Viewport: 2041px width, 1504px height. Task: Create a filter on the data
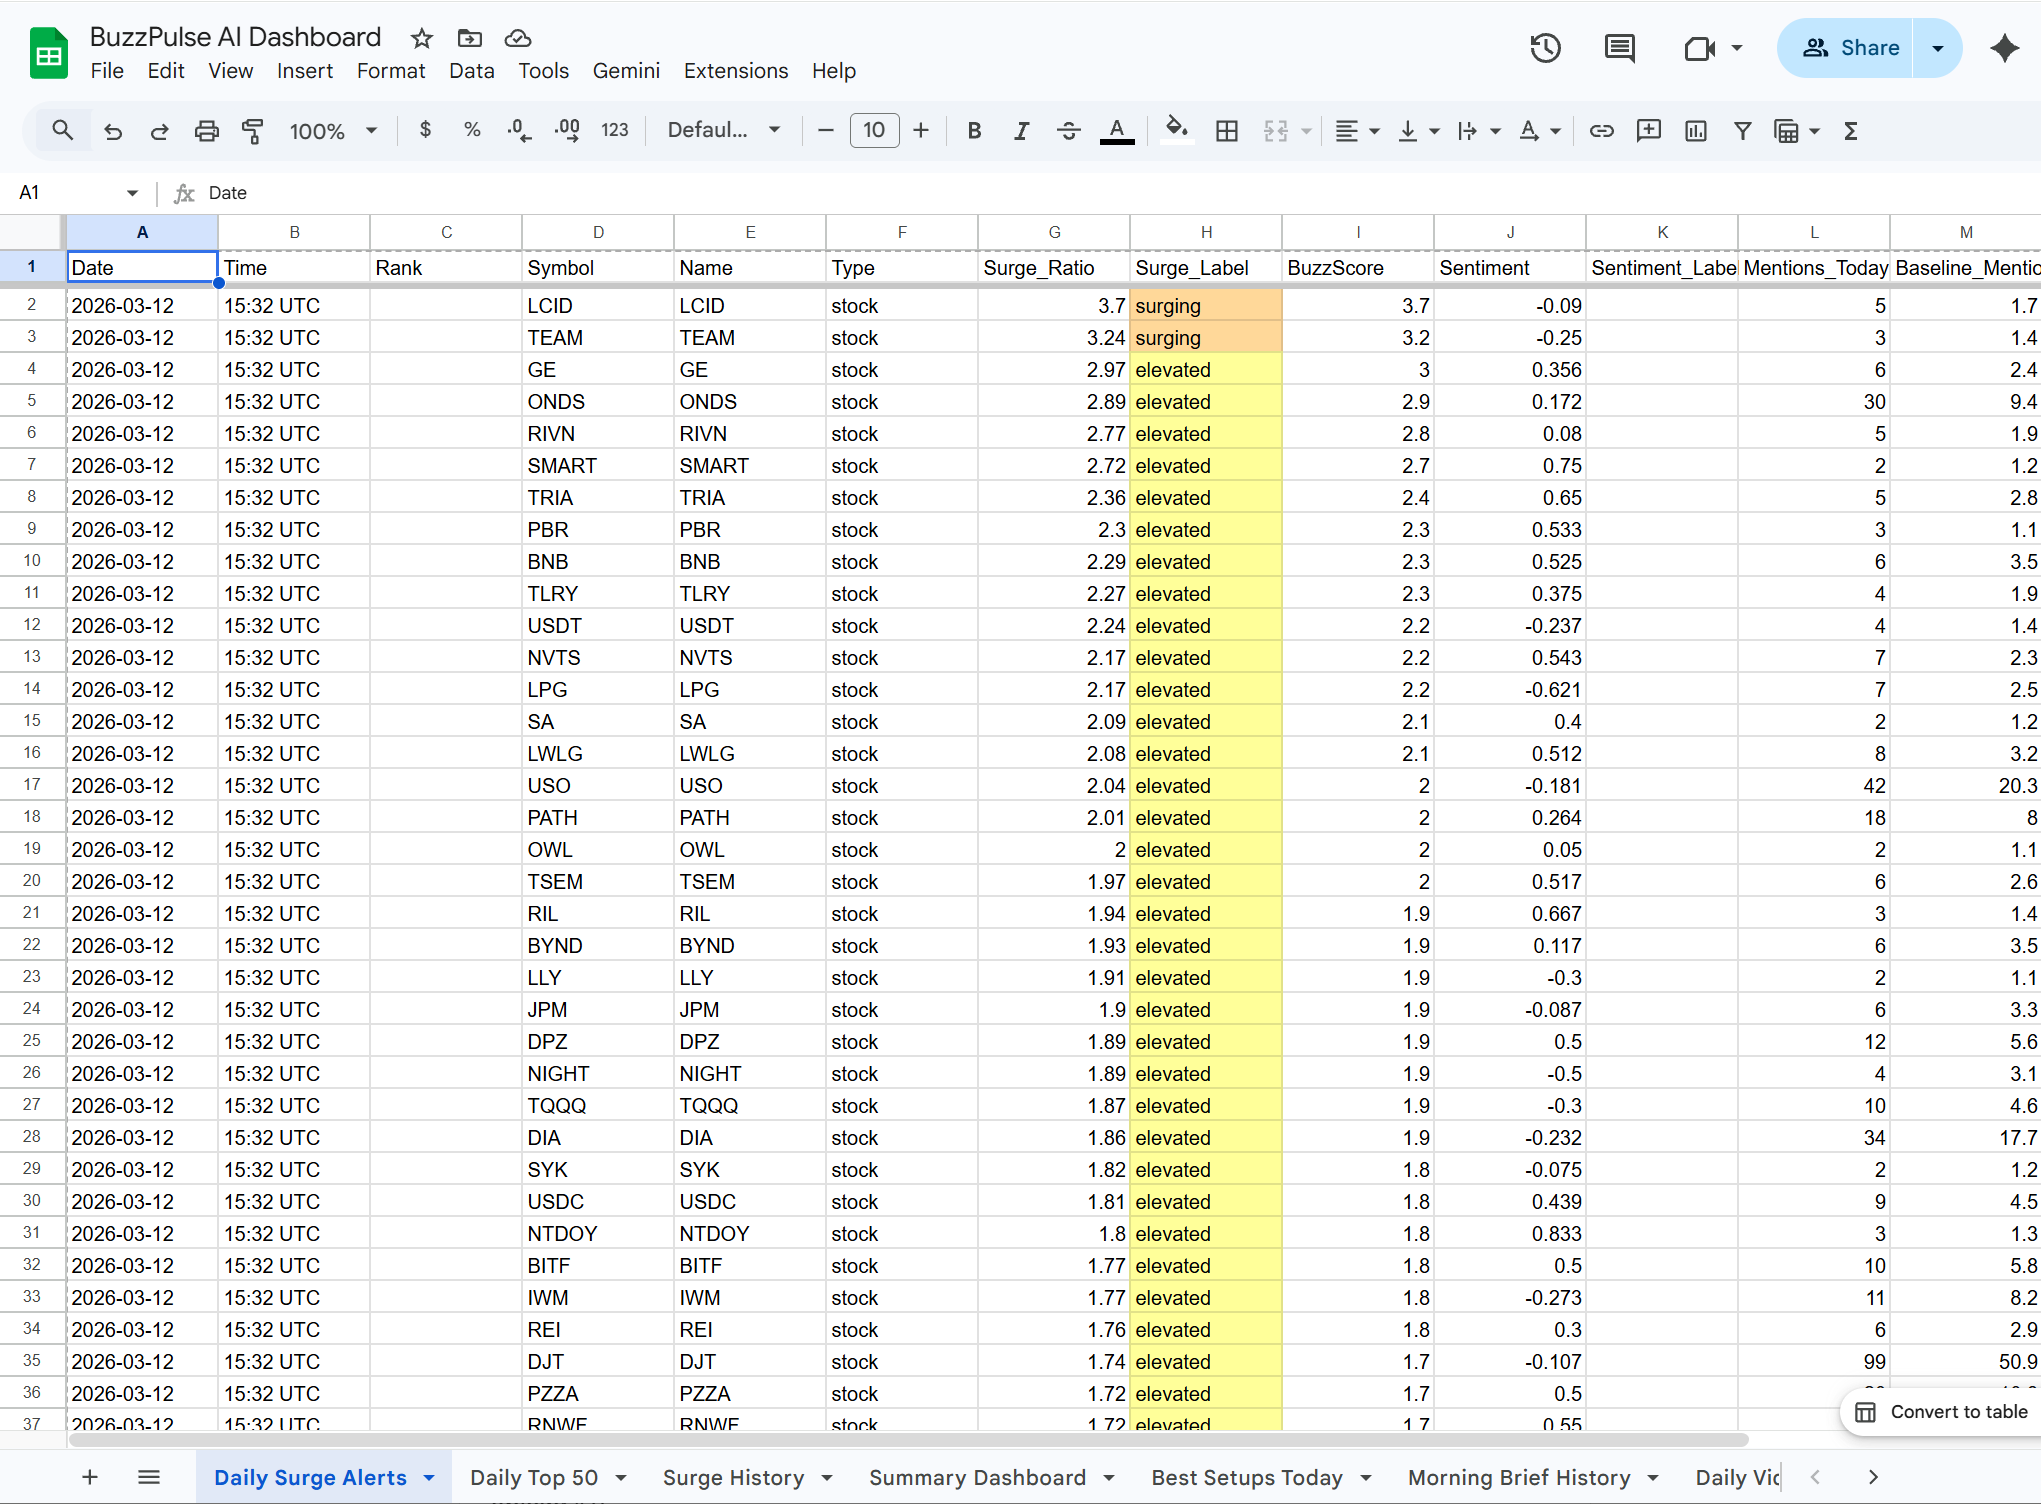(1743, 130)
